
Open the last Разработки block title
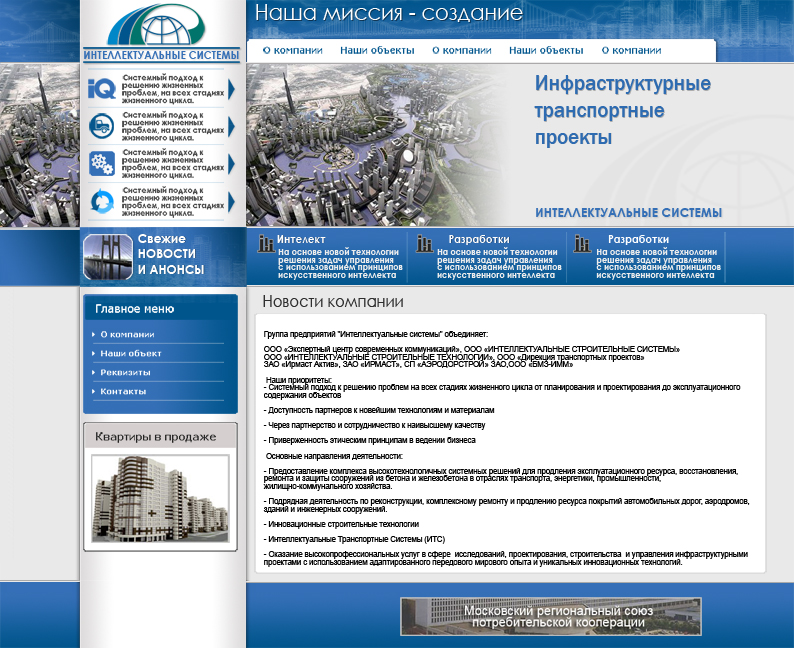[639, 239]
